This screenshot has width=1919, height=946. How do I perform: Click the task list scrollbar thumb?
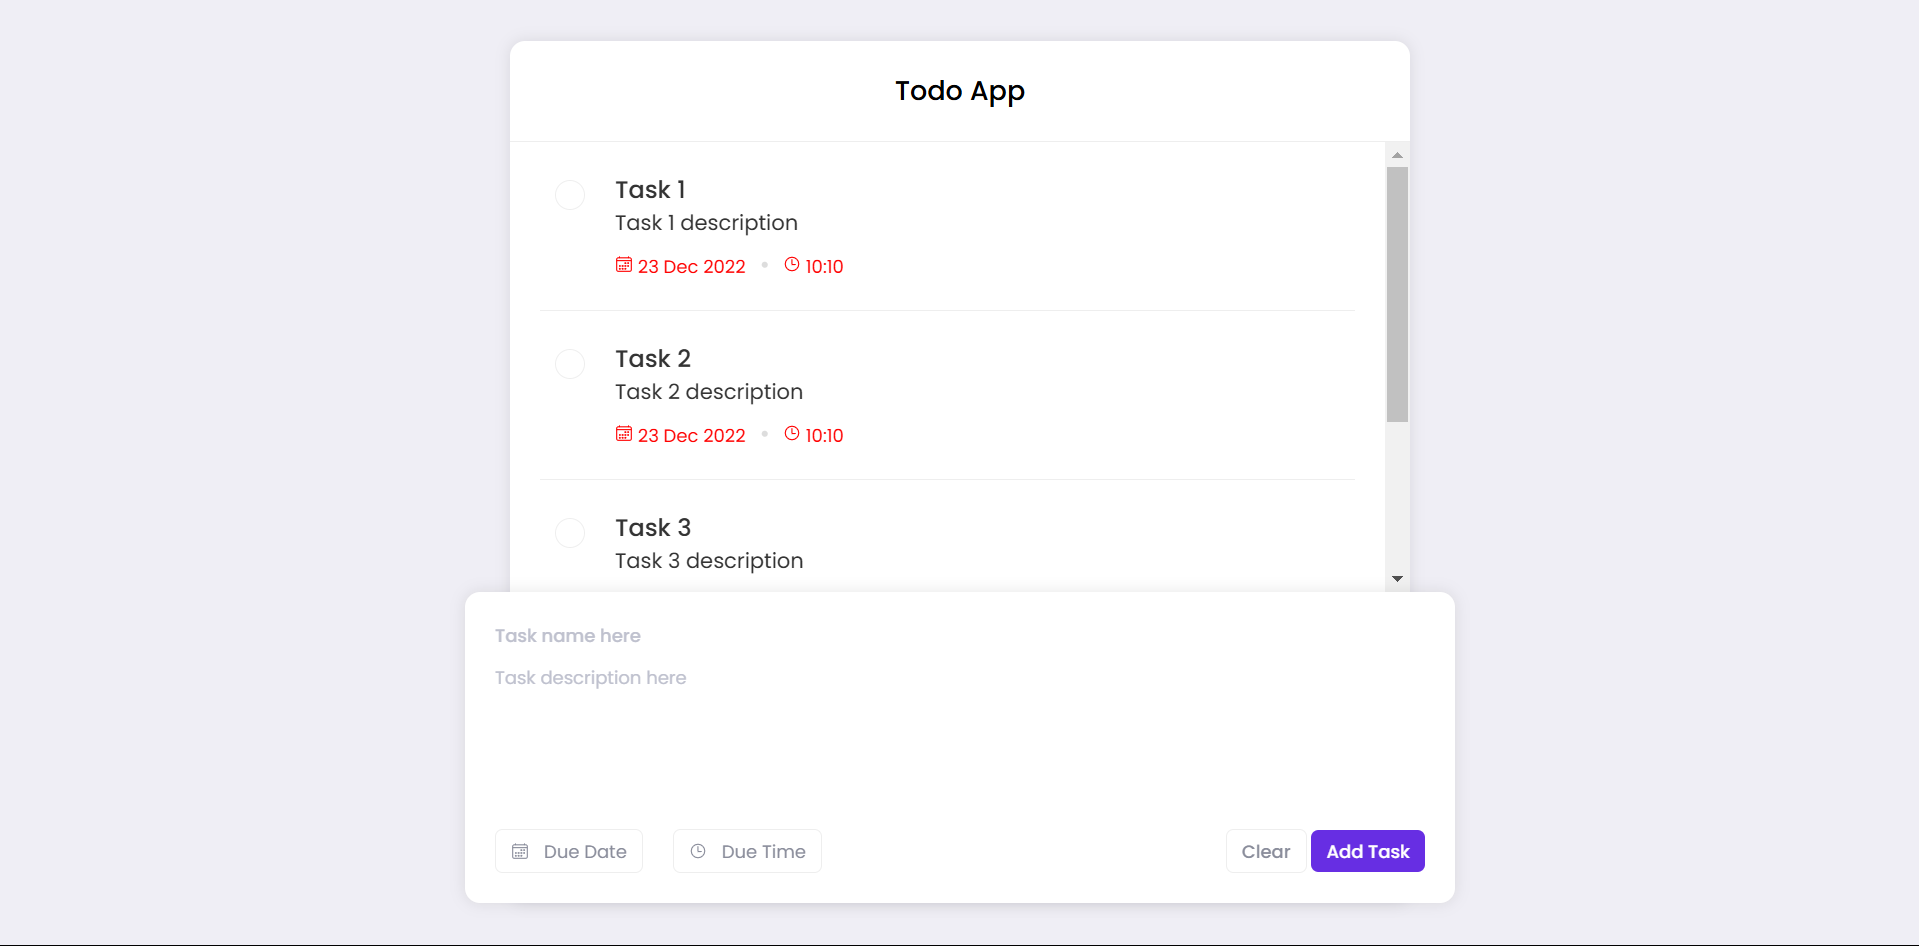(1397, 295)
